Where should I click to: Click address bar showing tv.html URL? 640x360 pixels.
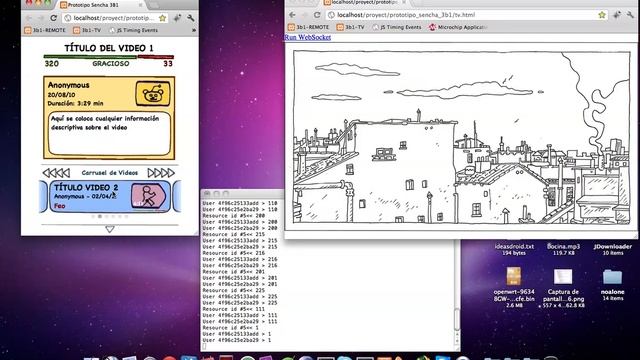click(x=467, y=15)
